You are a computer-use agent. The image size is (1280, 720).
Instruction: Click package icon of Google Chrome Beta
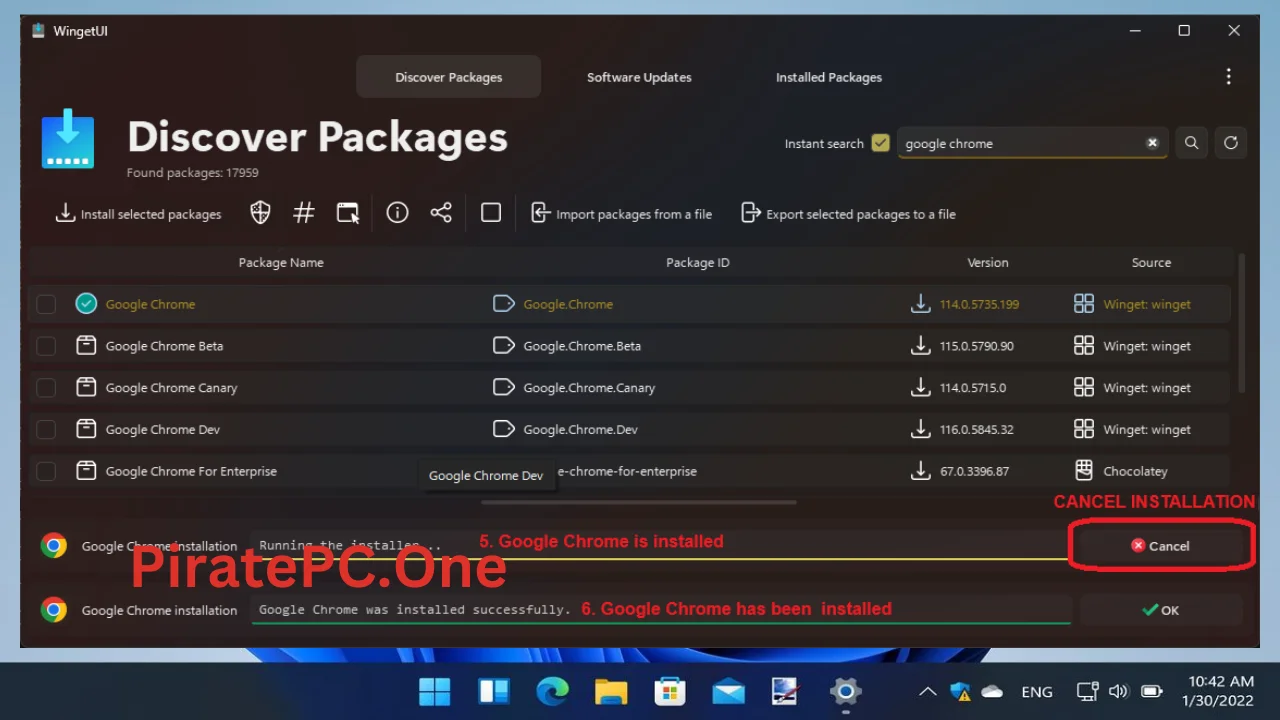pos(86,345)
